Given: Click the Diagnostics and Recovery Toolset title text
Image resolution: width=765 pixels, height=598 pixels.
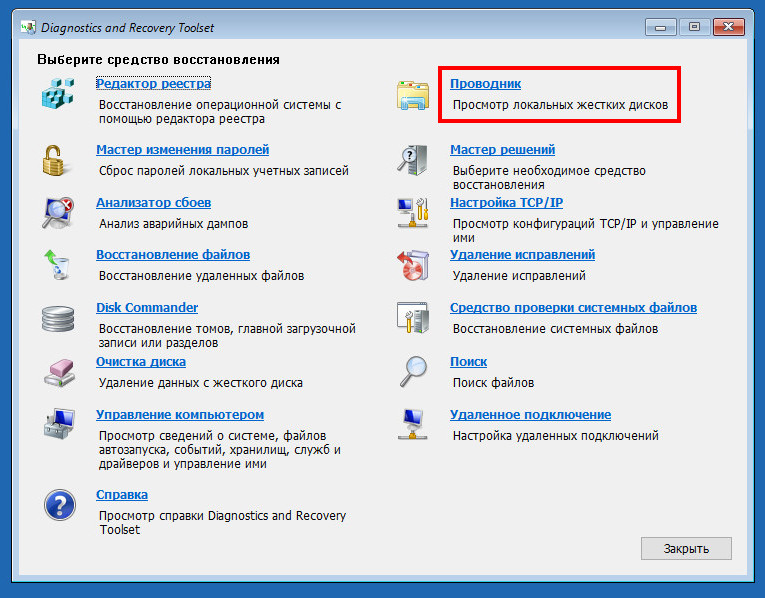Looking at the screenshot, I should pyautogui.click(x=127, y=28).
